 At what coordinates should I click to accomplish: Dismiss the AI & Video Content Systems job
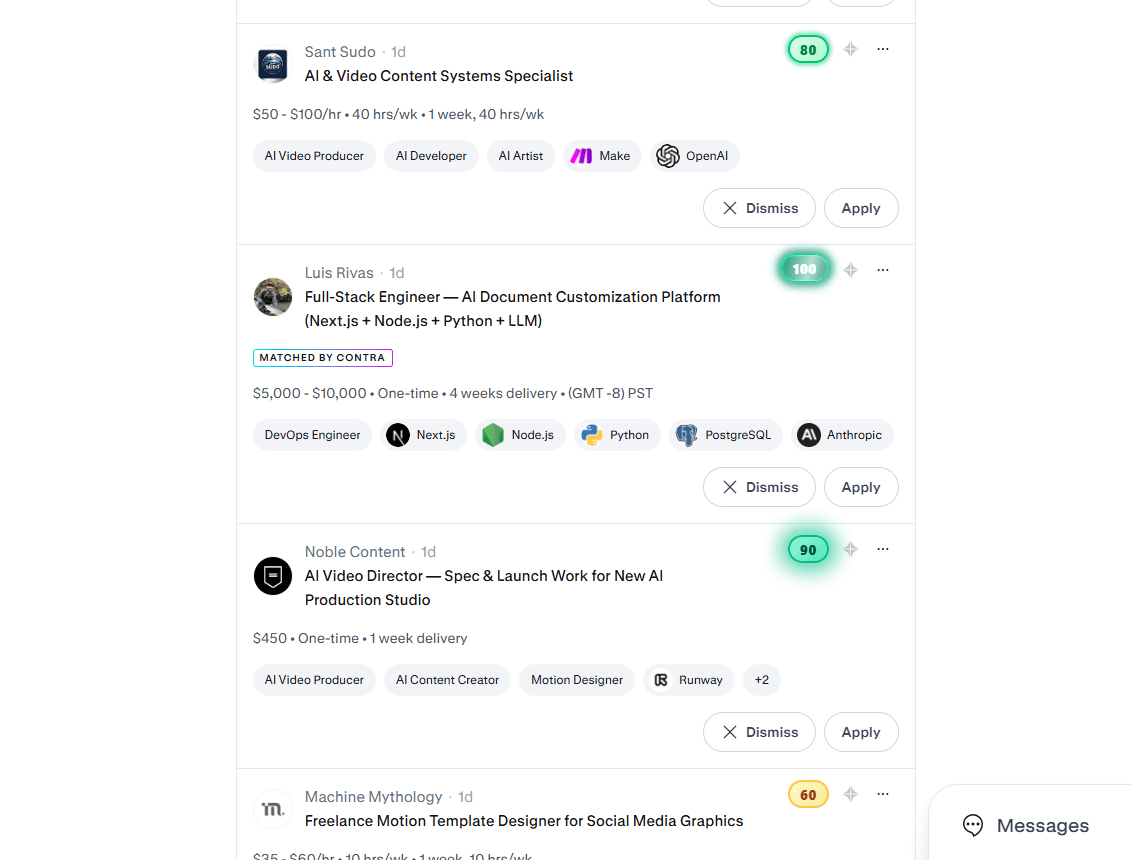tap(760, 208)
